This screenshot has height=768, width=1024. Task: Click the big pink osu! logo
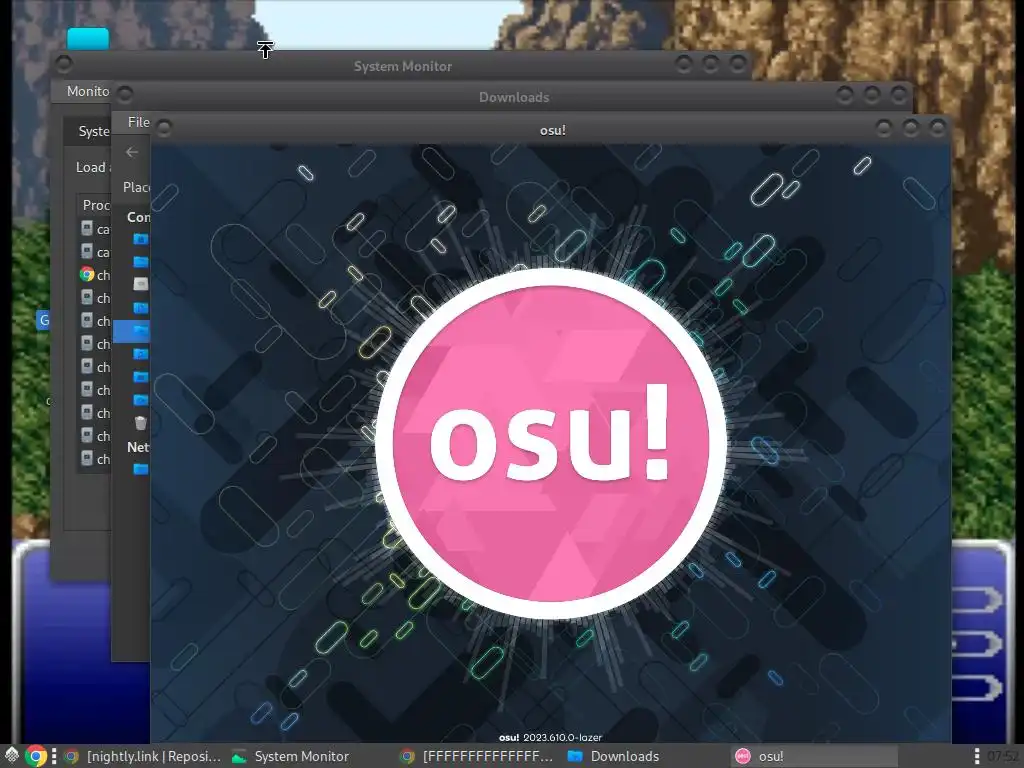551,443
